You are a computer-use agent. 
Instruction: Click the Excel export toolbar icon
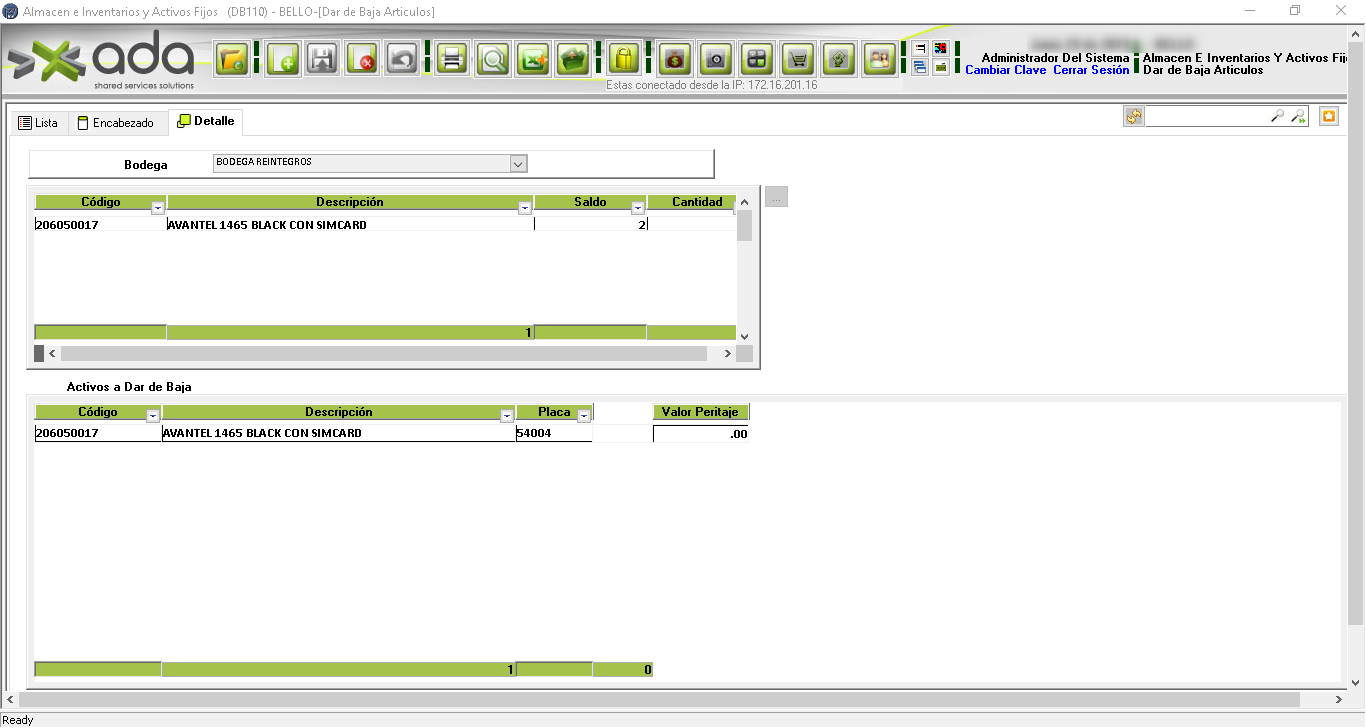pyautogui.click(x=533, y=59)
